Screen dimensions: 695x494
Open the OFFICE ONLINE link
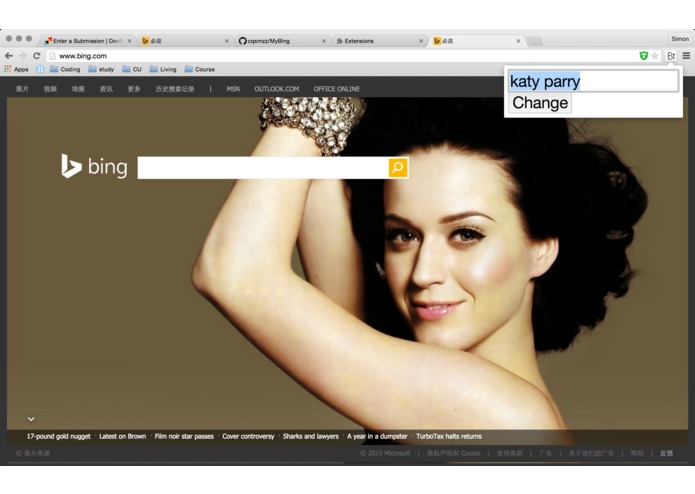tap(337, 89)
